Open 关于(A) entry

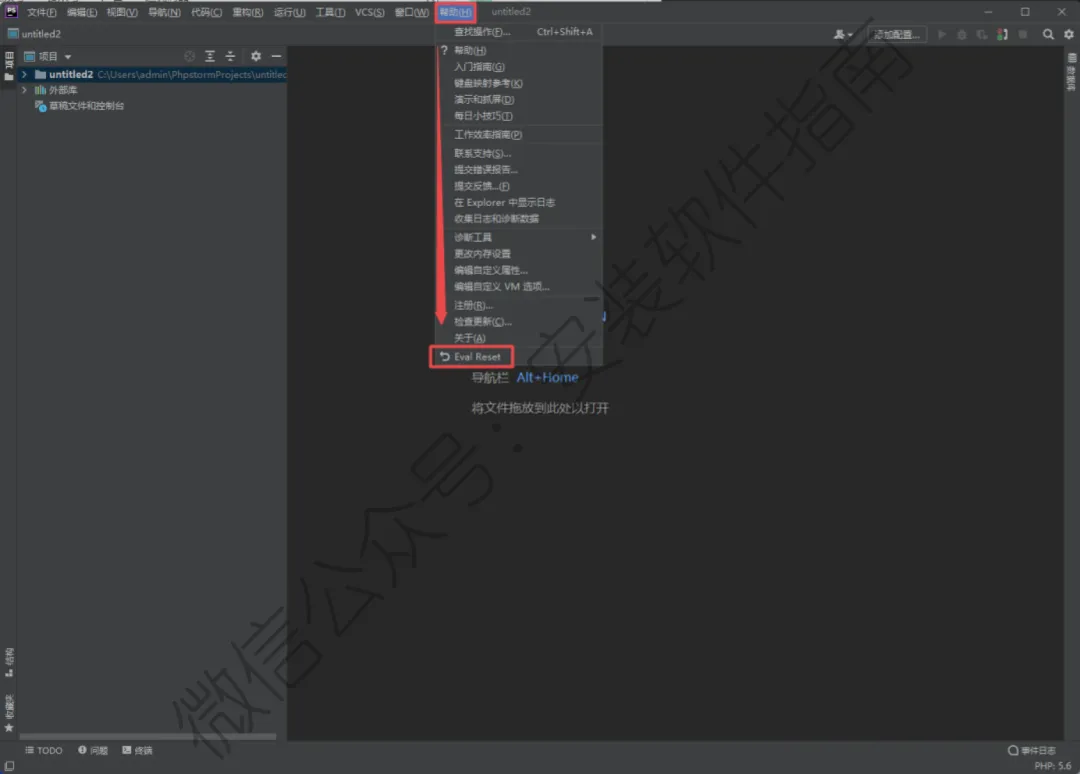point(519,338)
